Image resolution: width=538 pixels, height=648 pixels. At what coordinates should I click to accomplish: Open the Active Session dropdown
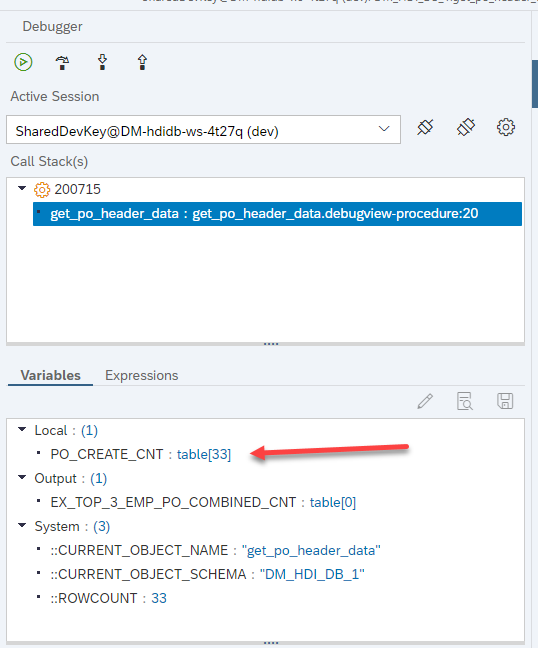coord(203,130)
